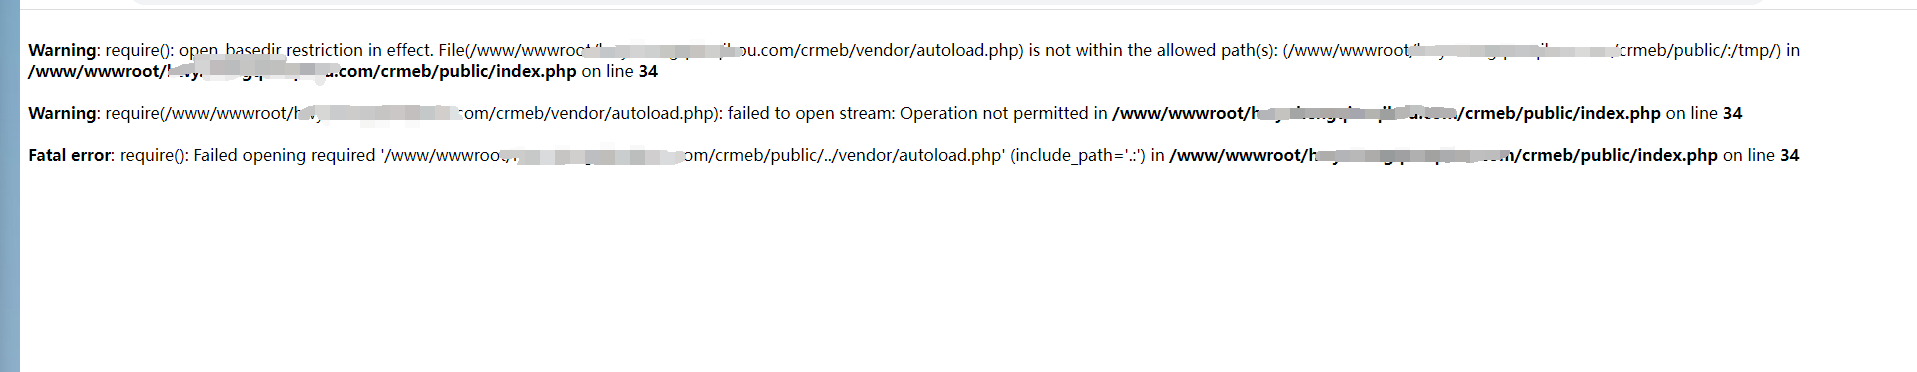This screenshot has height=372, width=1917.
Task: Click the bold "Fatal error" label
Action: (71, 155)
